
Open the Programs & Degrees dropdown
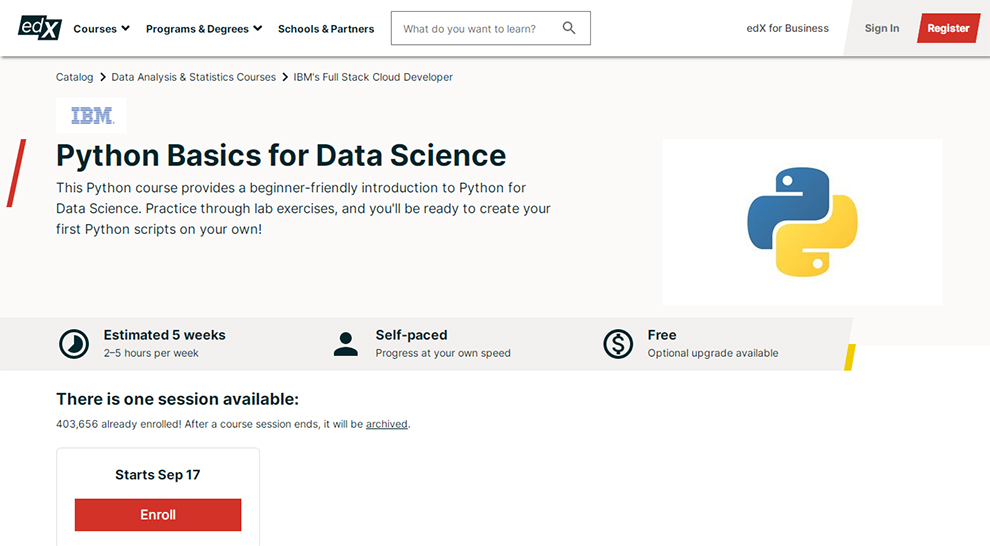[x=204, y=28]
